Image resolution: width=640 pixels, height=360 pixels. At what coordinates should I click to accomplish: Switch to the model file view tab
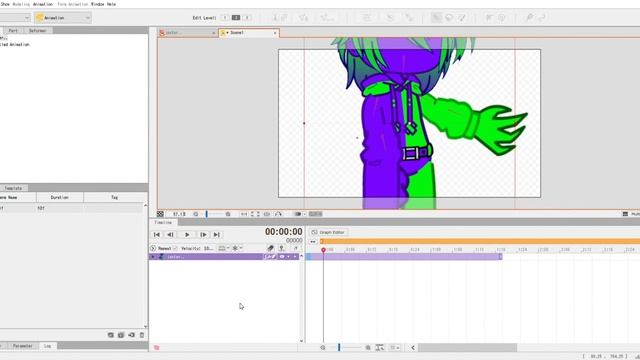[187, 33]
